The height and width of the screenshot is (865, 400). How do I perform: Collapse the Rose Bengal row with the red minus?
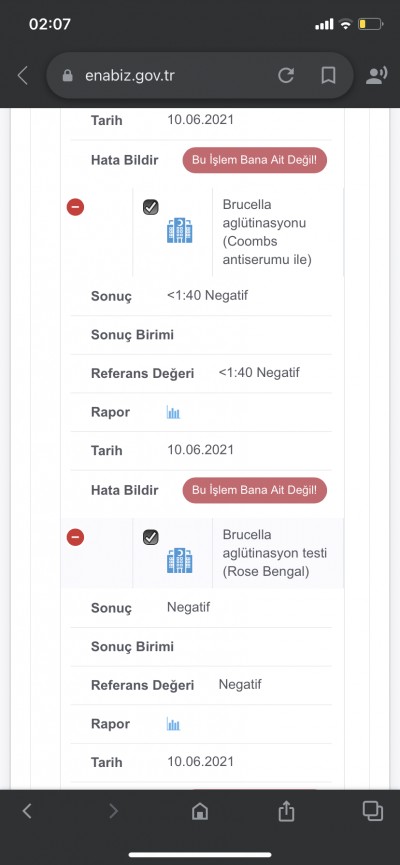[76, 537]
